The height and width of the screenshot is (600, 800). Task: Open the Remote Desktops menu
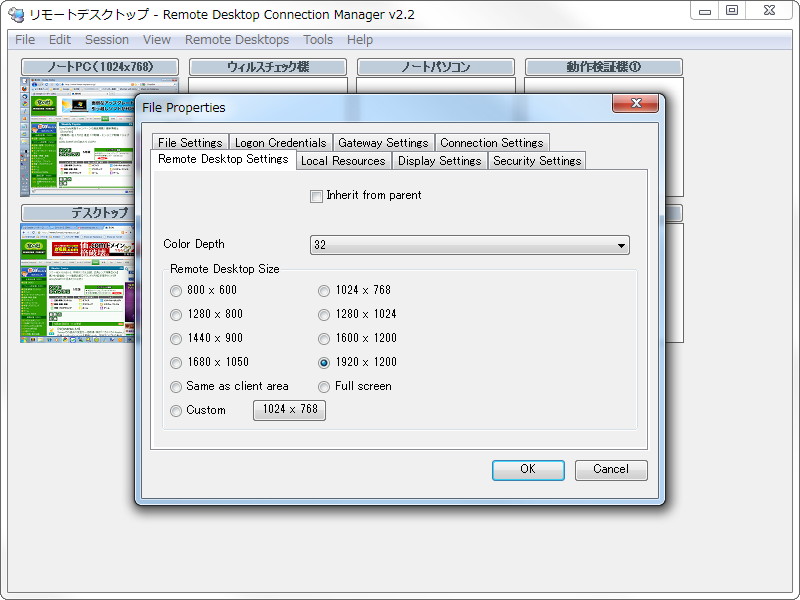pos(237,40)
